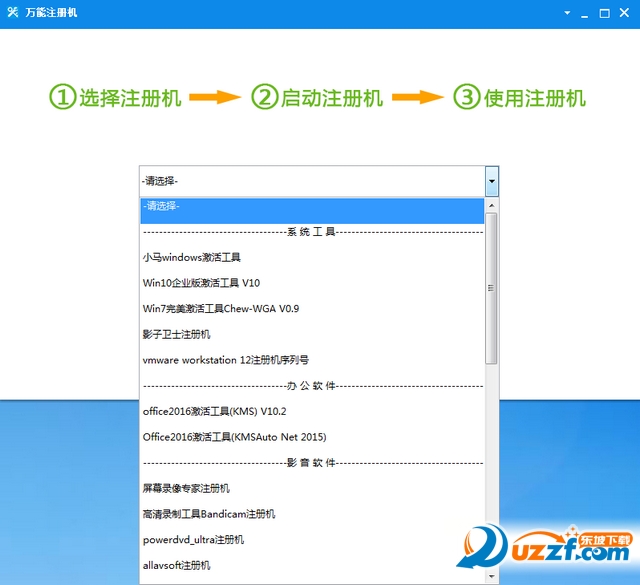Click the title bar dropdown menu arrow
640x585 pixels.
567,13
